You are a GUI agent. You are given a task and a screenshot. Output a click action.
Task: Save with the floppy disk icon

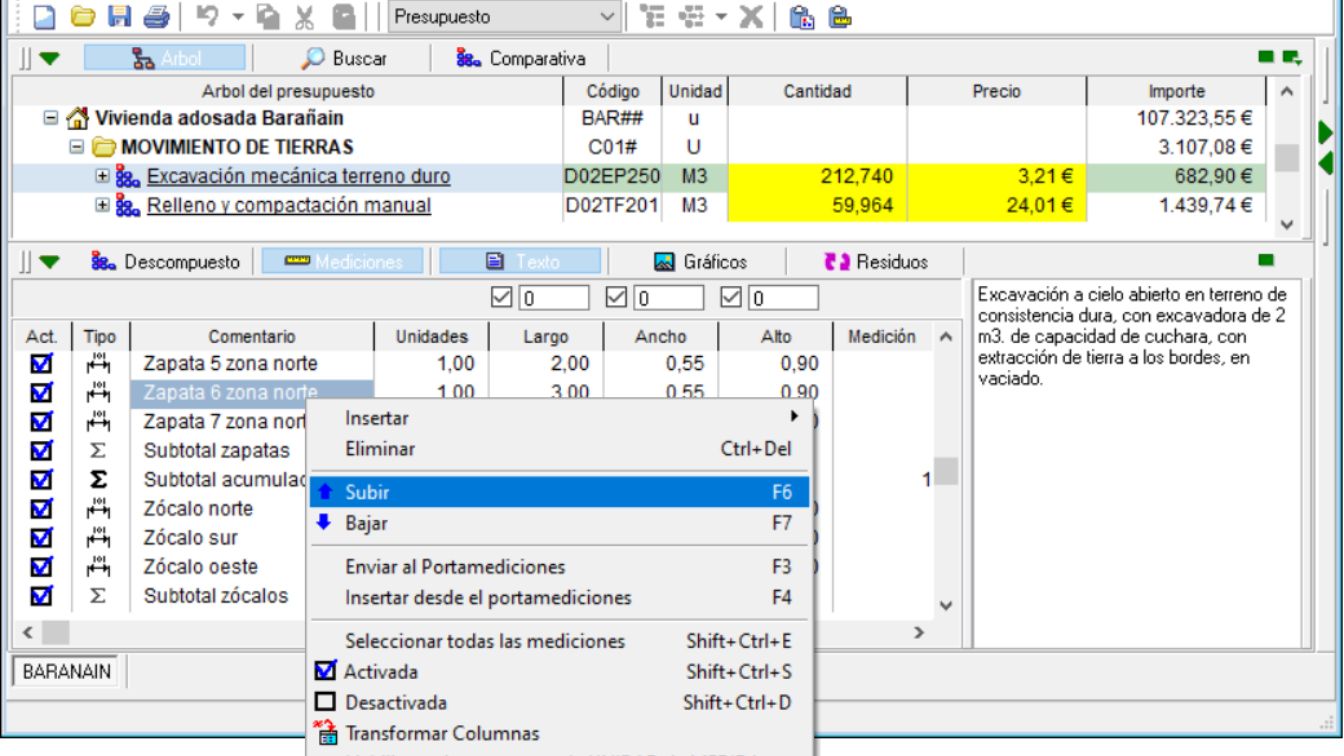(x=119, y=17)
